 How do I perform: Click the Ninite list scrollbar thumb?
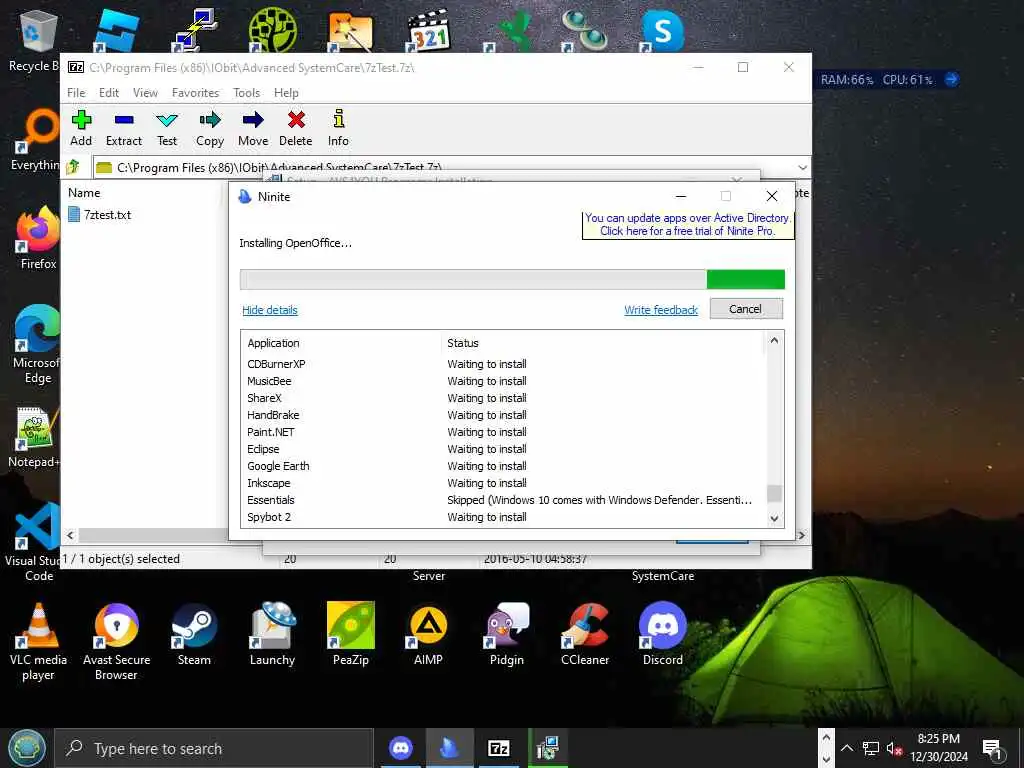[x=774, y=493]
